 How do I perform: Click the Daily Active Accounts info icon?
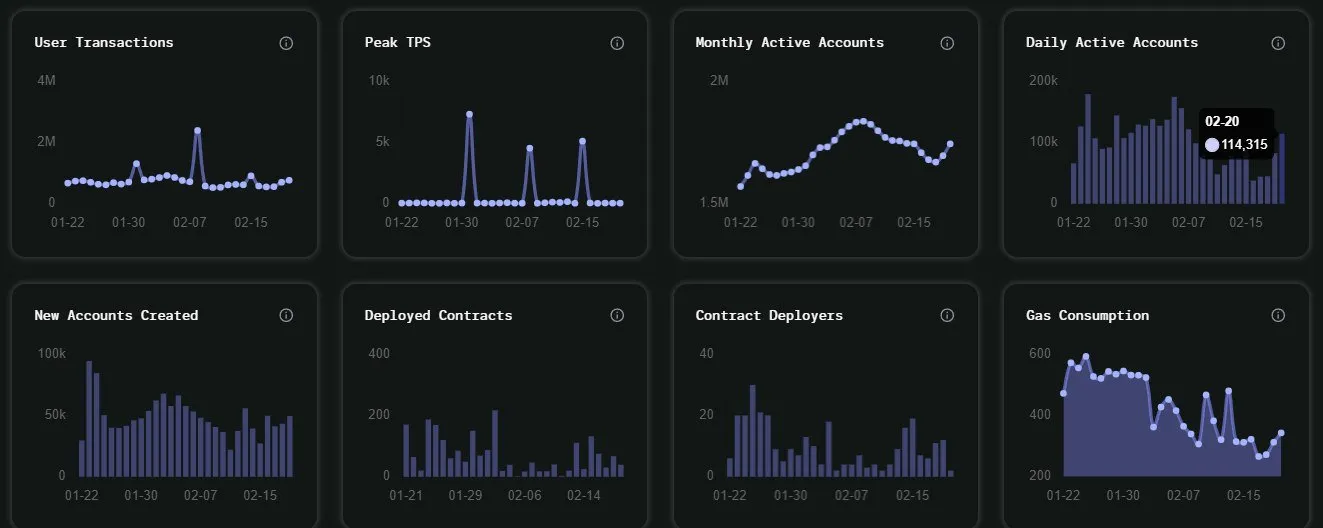pos(1278,43)
